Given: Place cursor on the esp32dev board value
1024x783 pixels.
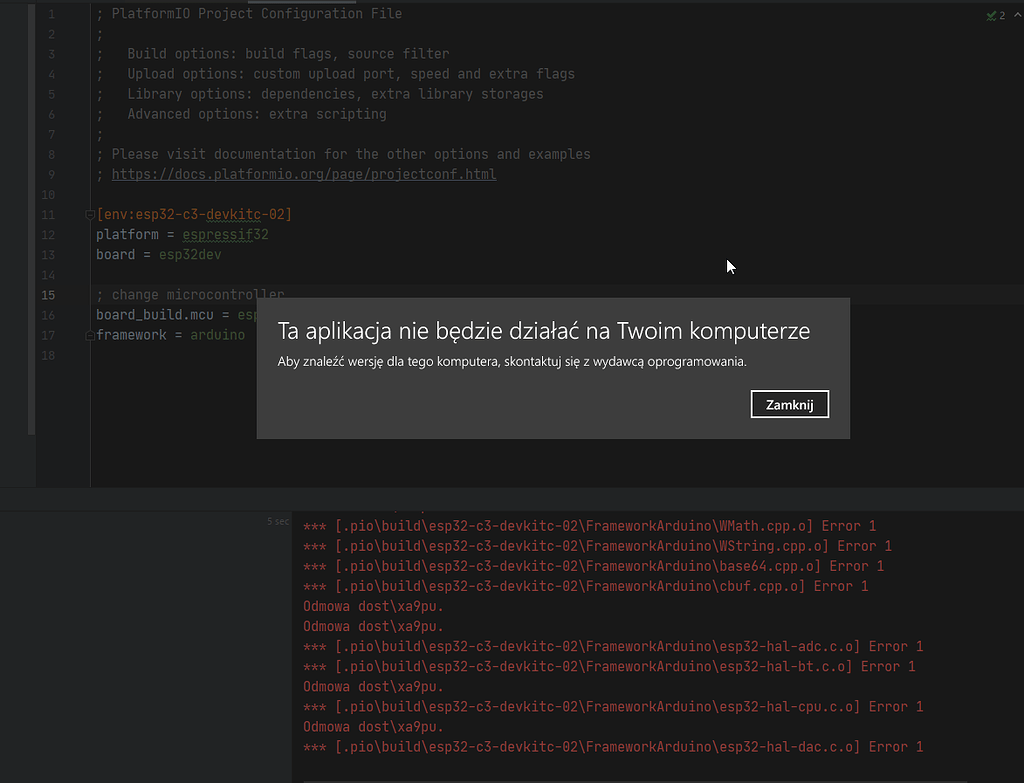Looking at the screenshot, I should (189, 255).
